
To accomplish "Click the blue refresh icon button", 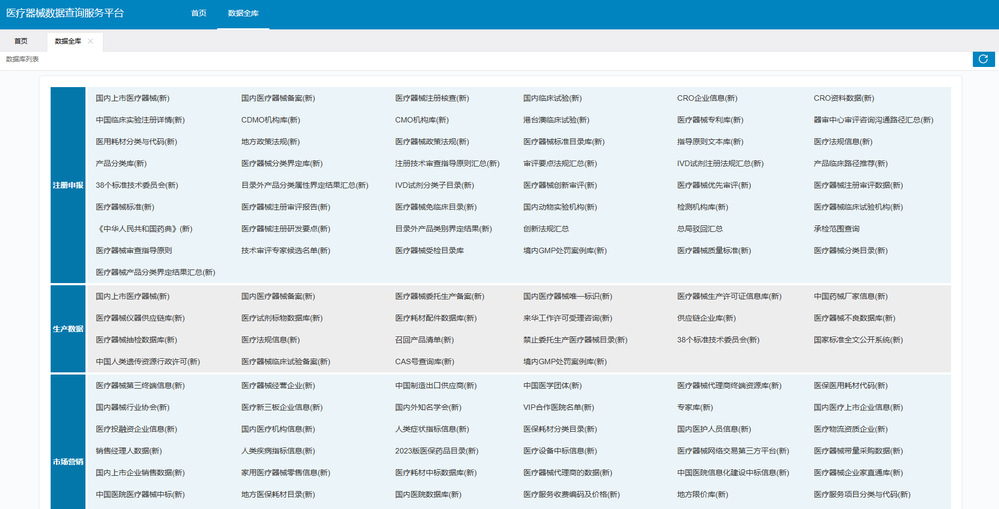I will coord(983,59).
